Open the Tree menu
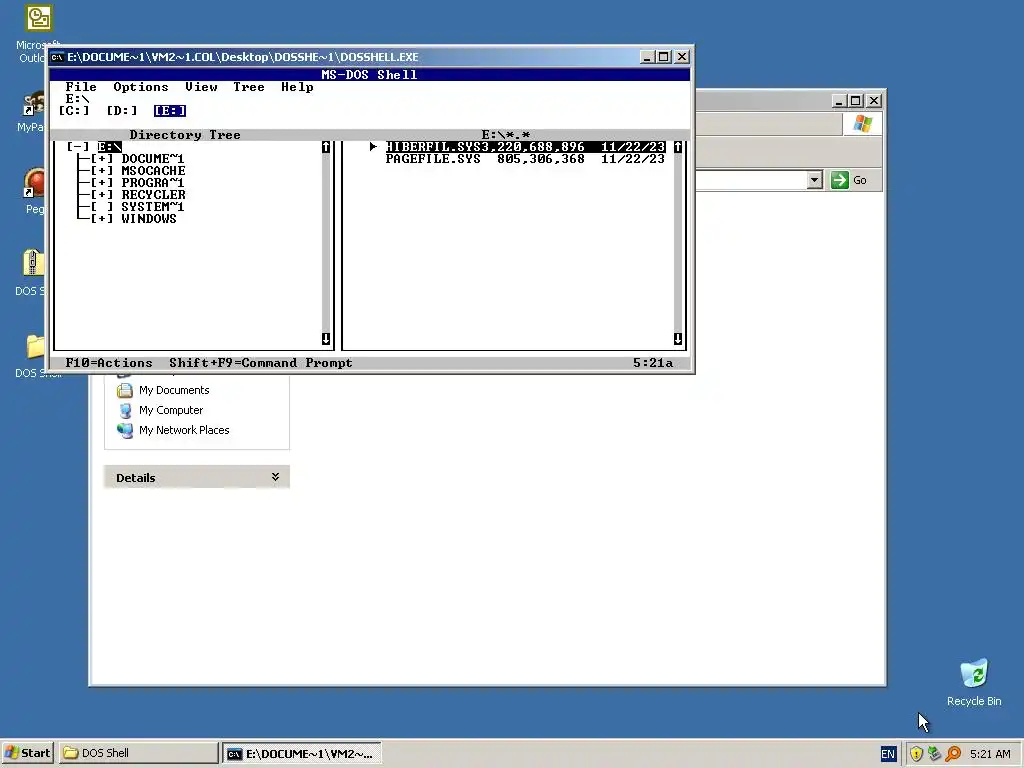Image resolution: width=1024 pixels, height=768 pixels. click(249, 87)
